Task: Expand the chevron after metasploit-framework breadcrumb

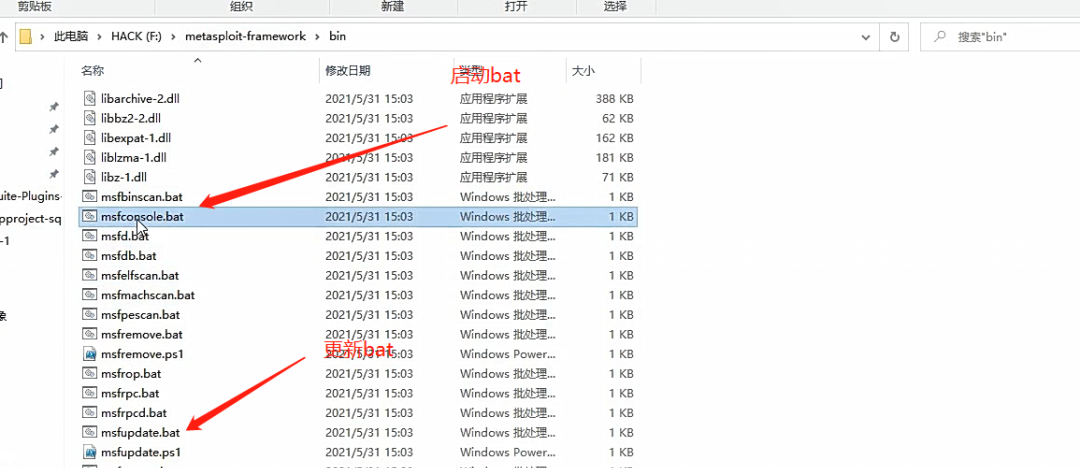Action: pyautogui.click(x=317, y=37)
